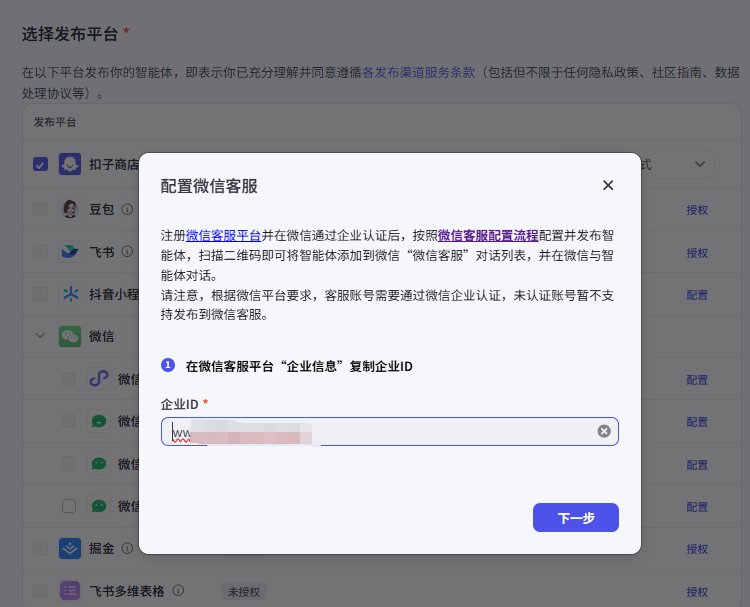
Task: Open the dropdown in the 扣子商店 row
Action: (x=698, y=164)
